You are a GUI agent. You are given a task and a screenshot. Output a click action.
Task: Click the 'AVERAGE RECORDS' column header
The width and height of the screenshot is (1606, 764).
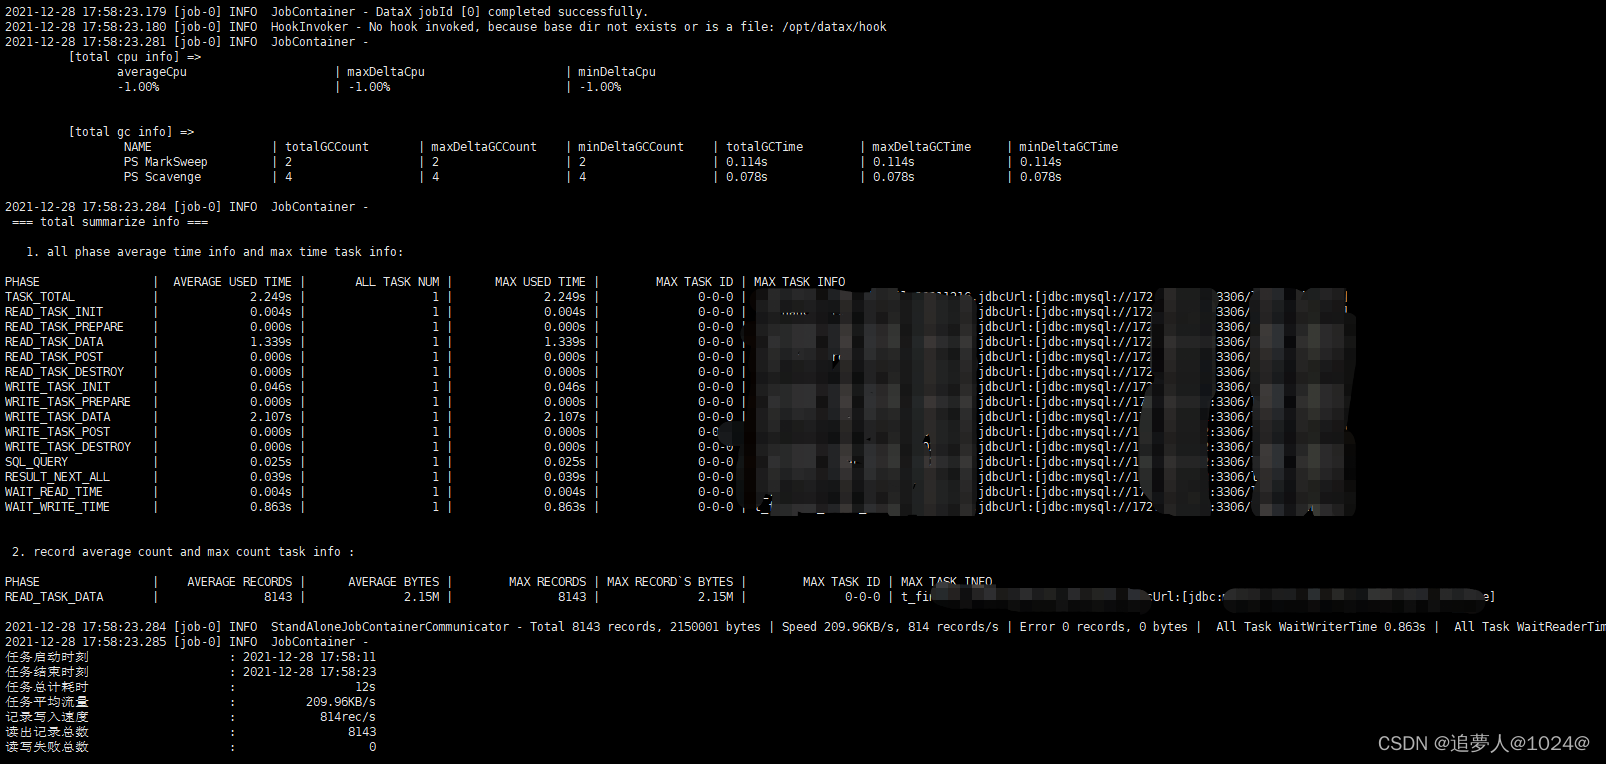point(240,582)
